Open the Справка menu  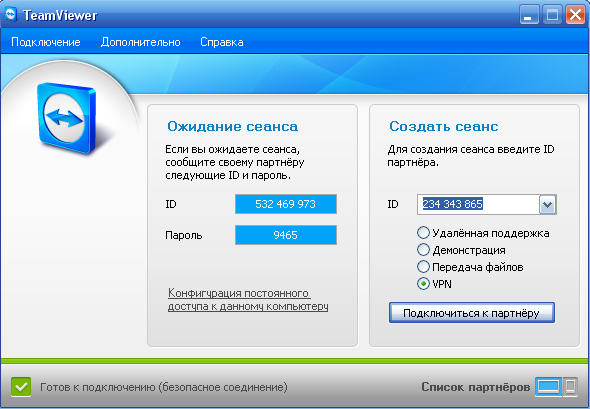tap(222, 42)
